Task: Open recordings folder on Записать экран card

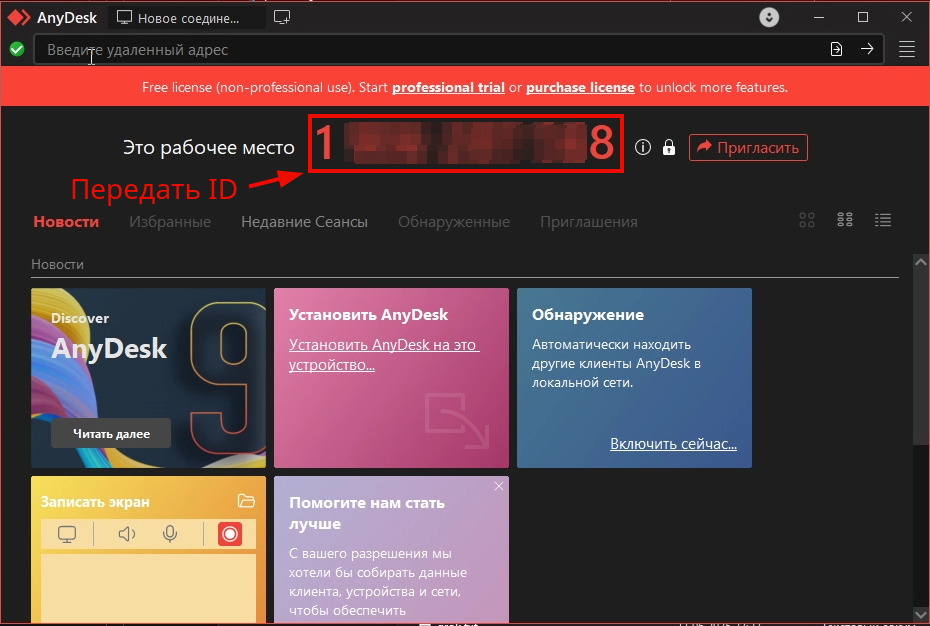Action: pyautogui.click(x=247, y=501)
